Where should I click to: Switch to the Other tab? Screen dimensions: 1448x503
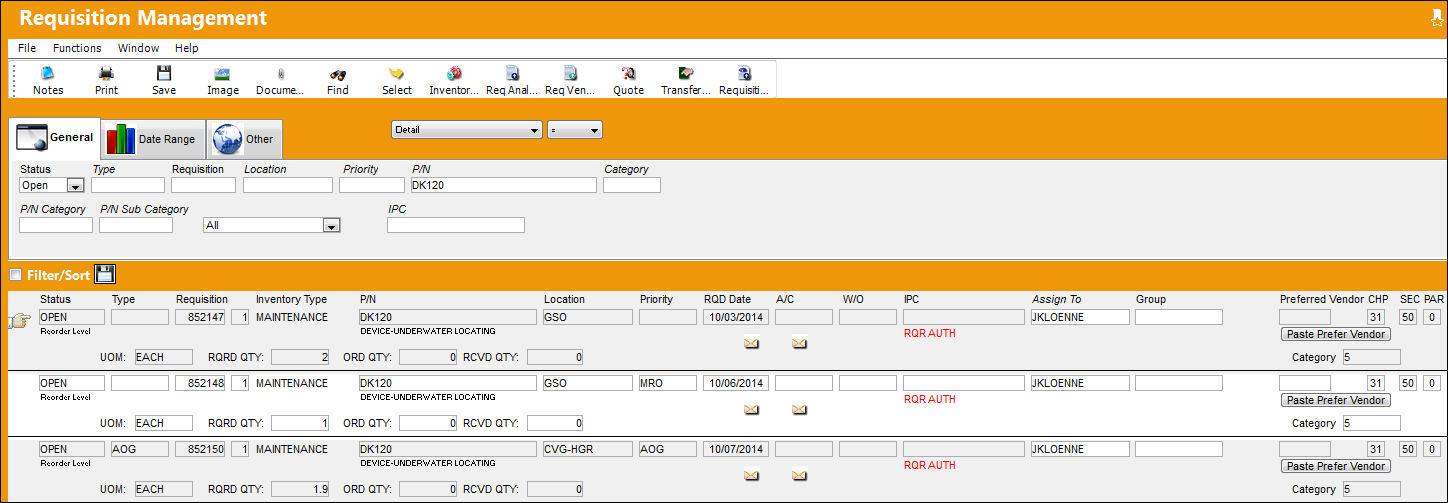(244, 139)
